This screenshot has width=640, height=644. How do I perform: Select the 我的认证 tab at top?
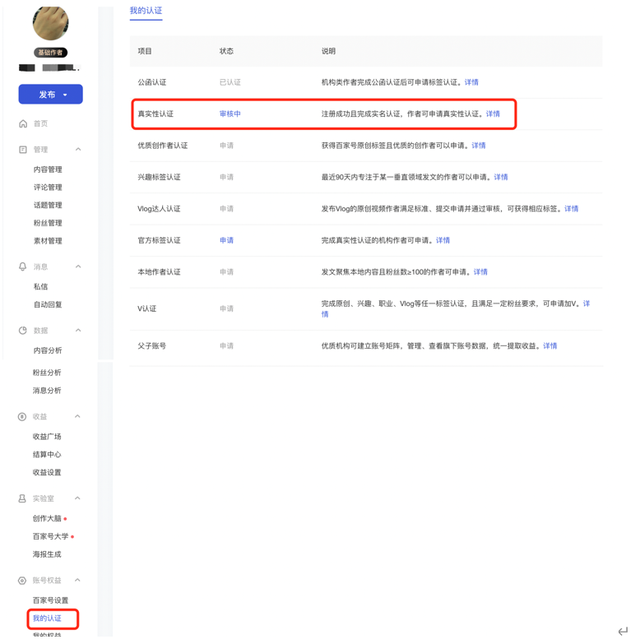click(x=146, y=10)
